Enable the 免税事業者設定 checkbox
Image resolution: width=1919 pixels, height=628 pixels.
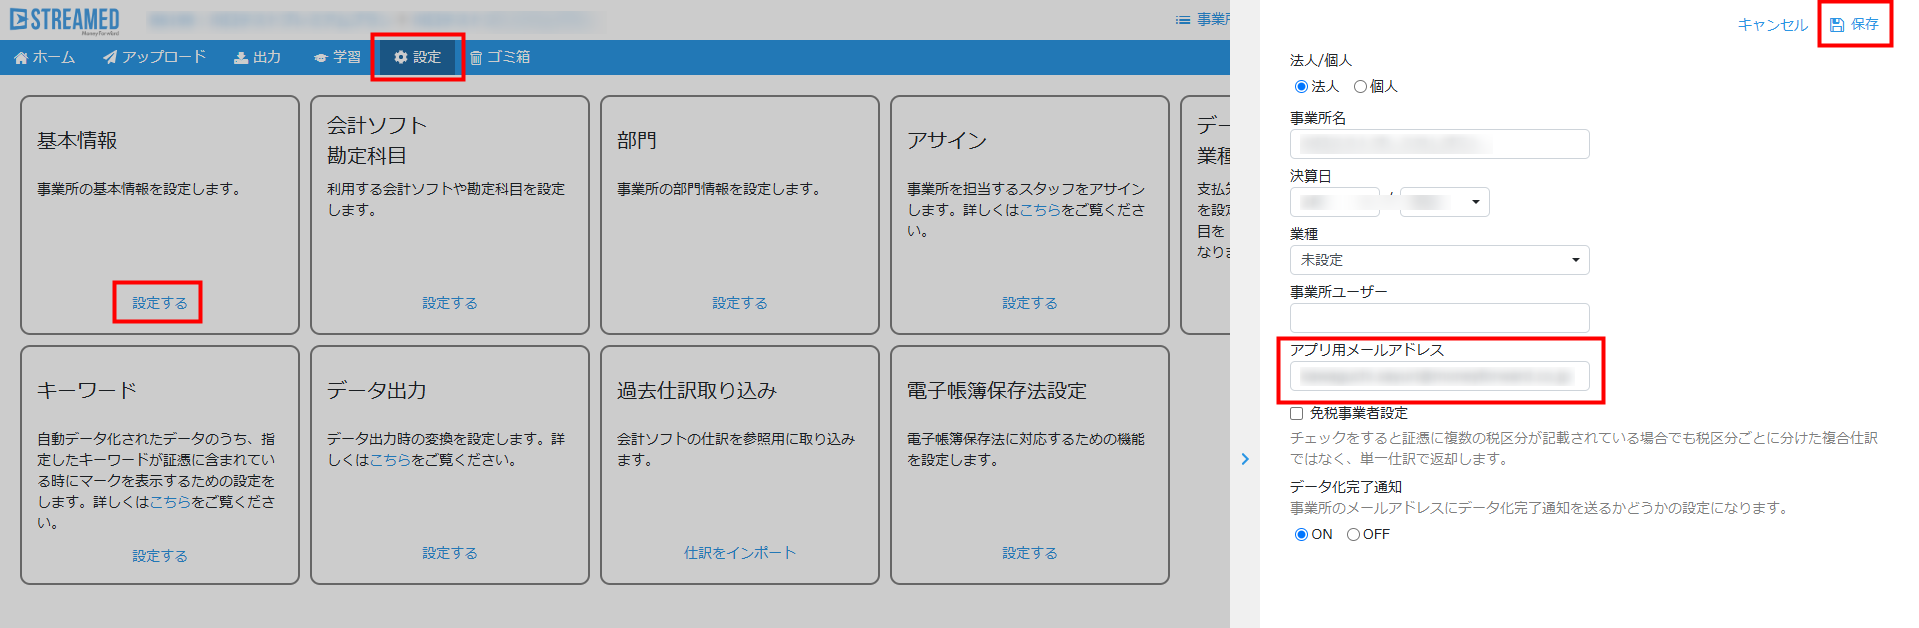point(1297,413)
